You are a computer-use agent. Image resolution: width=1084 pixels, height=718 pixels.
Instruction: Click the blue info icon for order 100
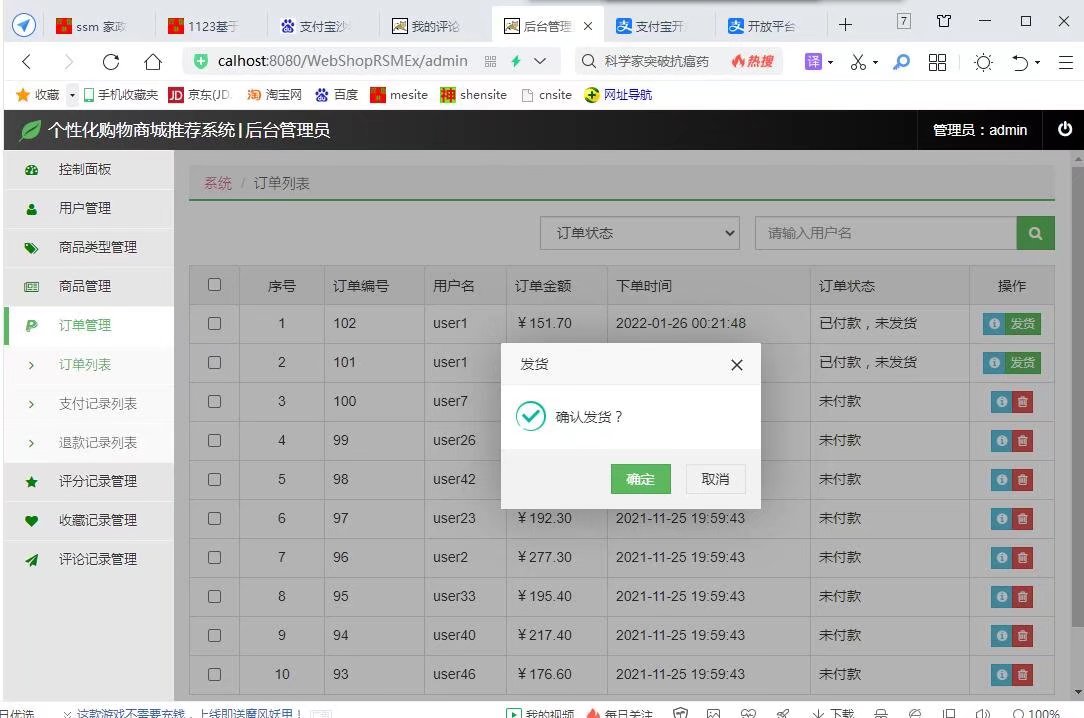click(x=1001, y=402)
